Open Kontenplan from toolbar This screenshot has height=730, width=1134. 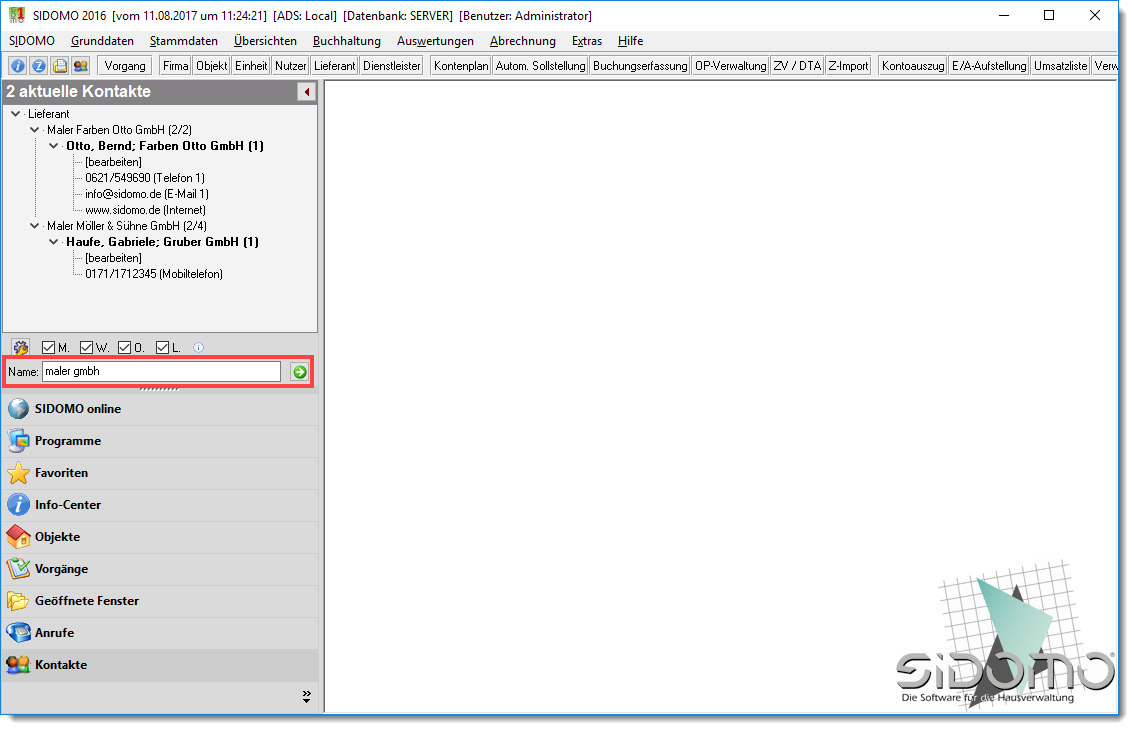(x=461, y=66)
